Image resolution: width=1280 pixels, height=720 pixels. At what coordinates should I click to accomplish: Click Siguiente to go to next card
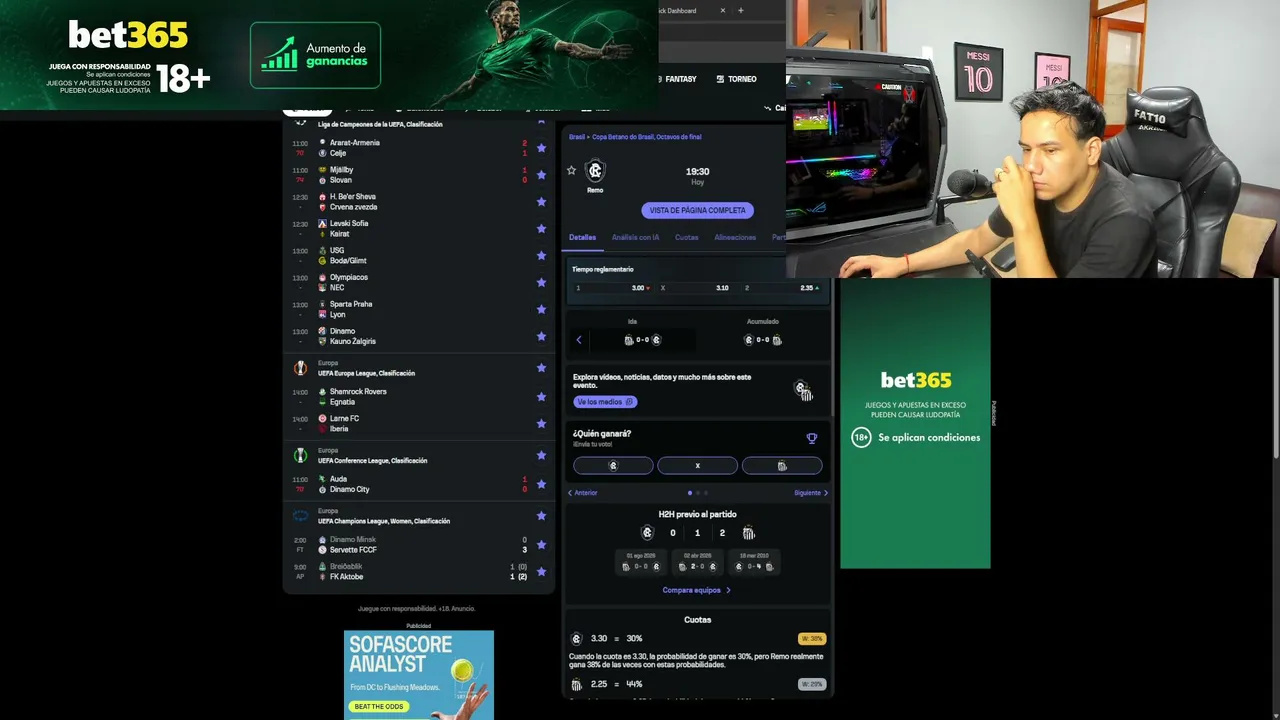(811, 493)
